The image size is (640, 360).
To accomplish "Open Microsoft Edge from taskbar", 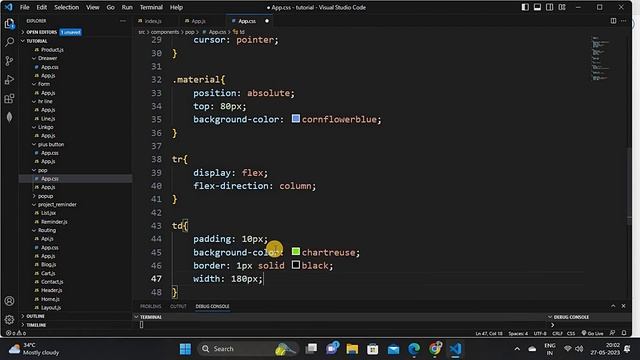I will (414, 349).
